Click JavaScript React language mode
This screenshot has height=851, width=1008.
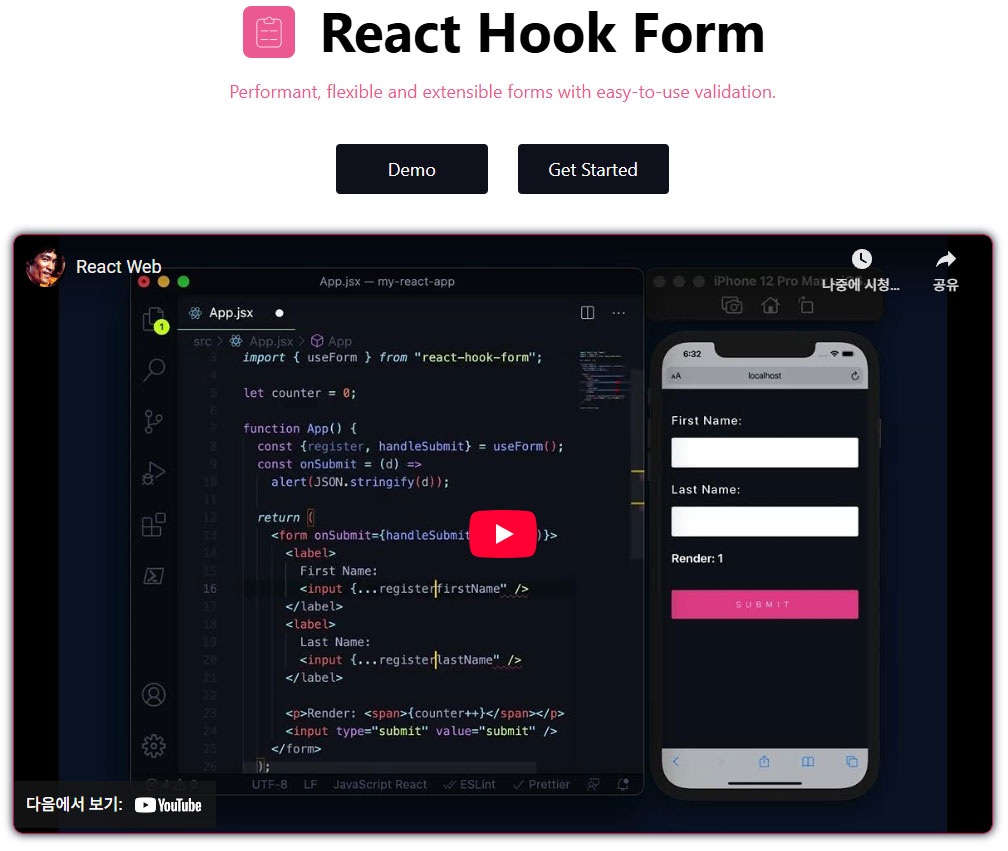379,785
